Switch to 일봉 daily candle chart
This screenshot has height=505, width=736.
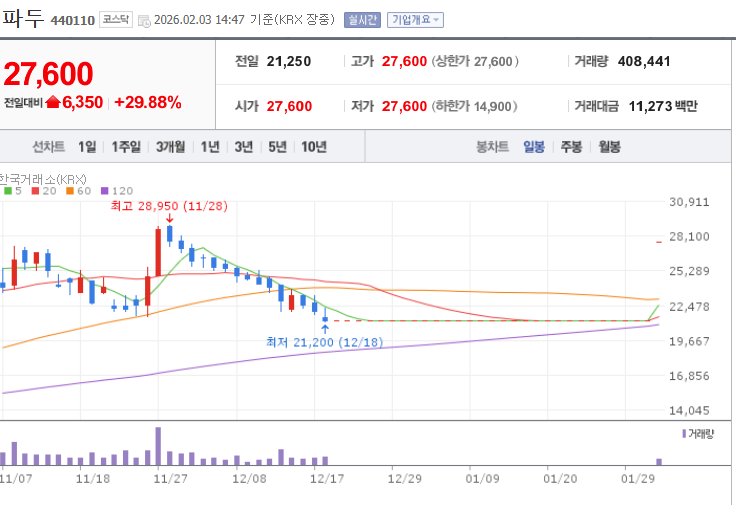click(x=534, y=147)
